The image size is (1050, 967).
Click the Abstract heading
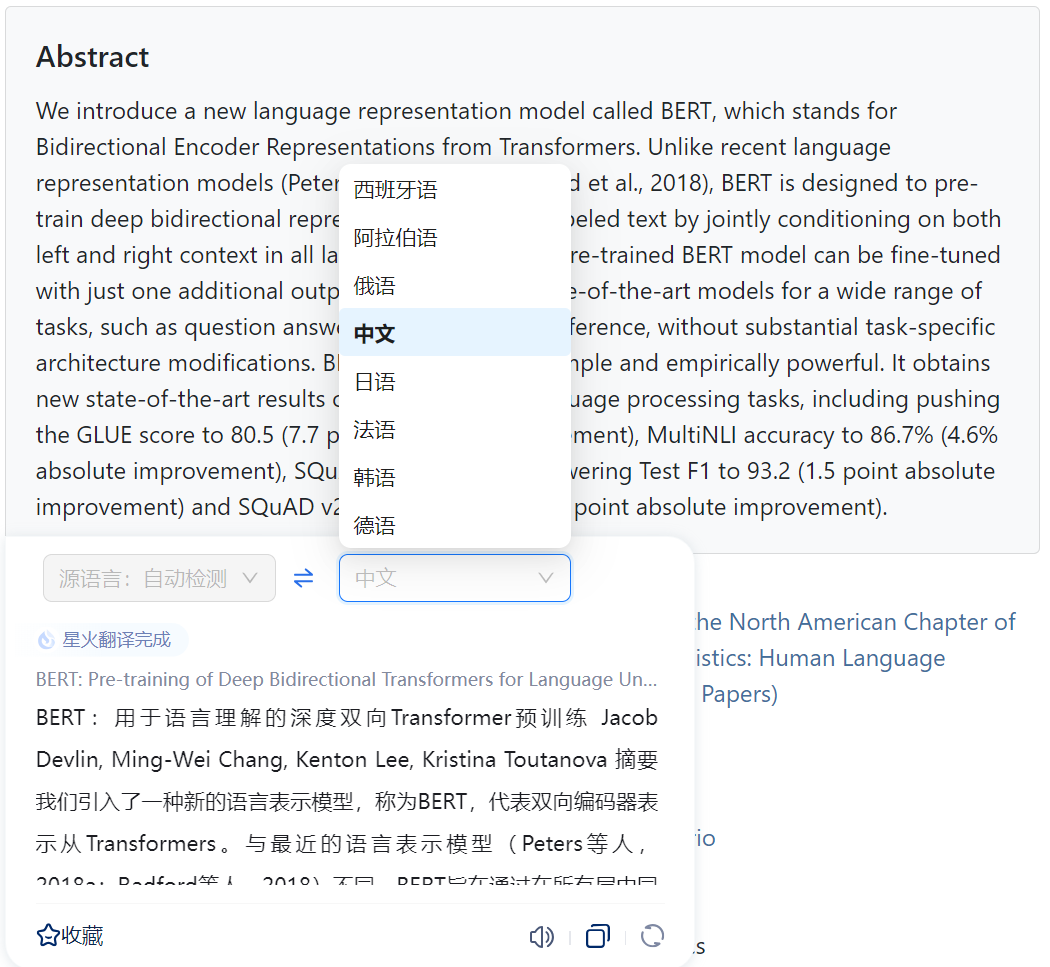tap(92, 57)
